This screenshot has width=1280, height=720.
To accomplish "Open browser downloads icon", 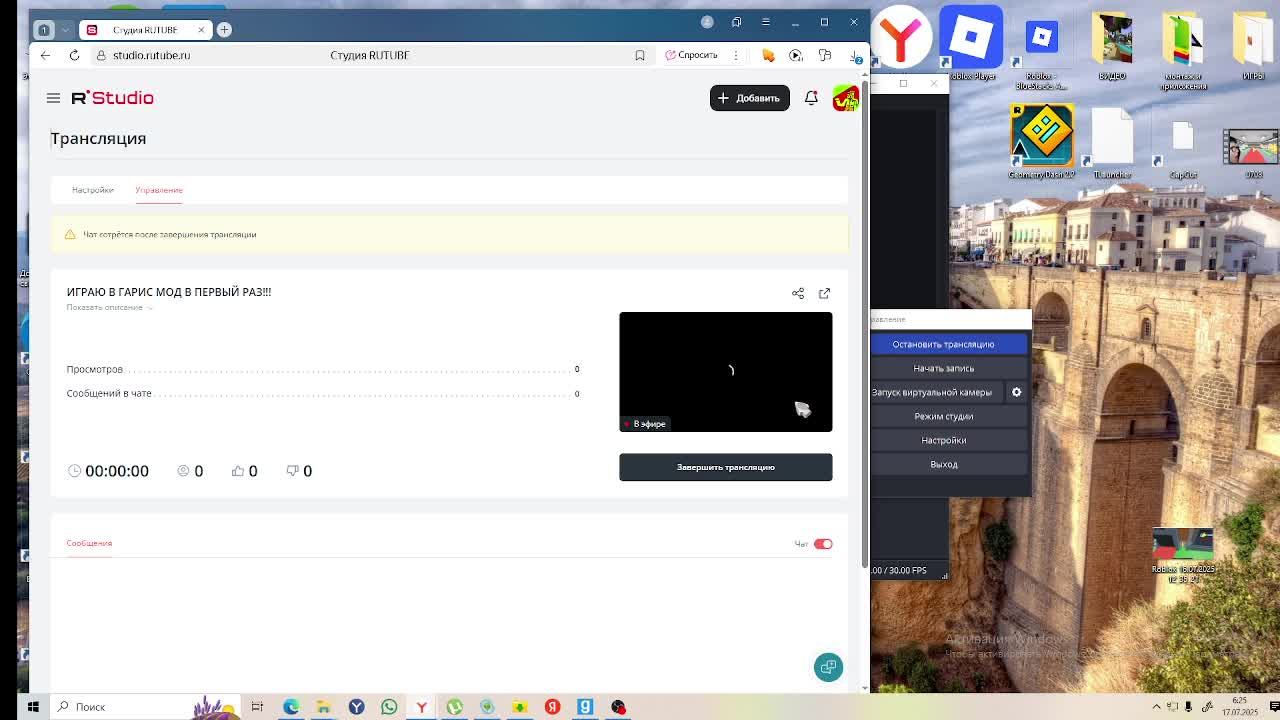I will 856,55.
